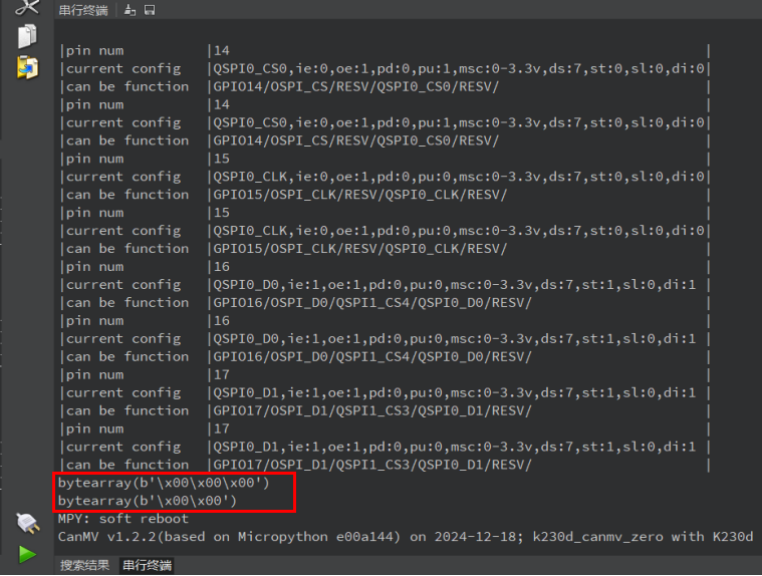
Task: Click the scissors Cut icon
Action: pyautogui.click(x=27, y=7)
